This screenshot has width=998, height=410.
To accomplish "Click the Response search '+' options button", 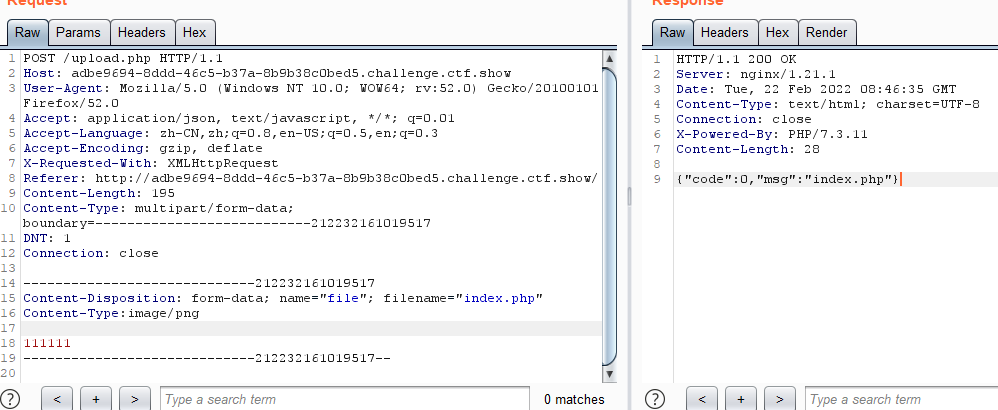I will tap(741, 399).
